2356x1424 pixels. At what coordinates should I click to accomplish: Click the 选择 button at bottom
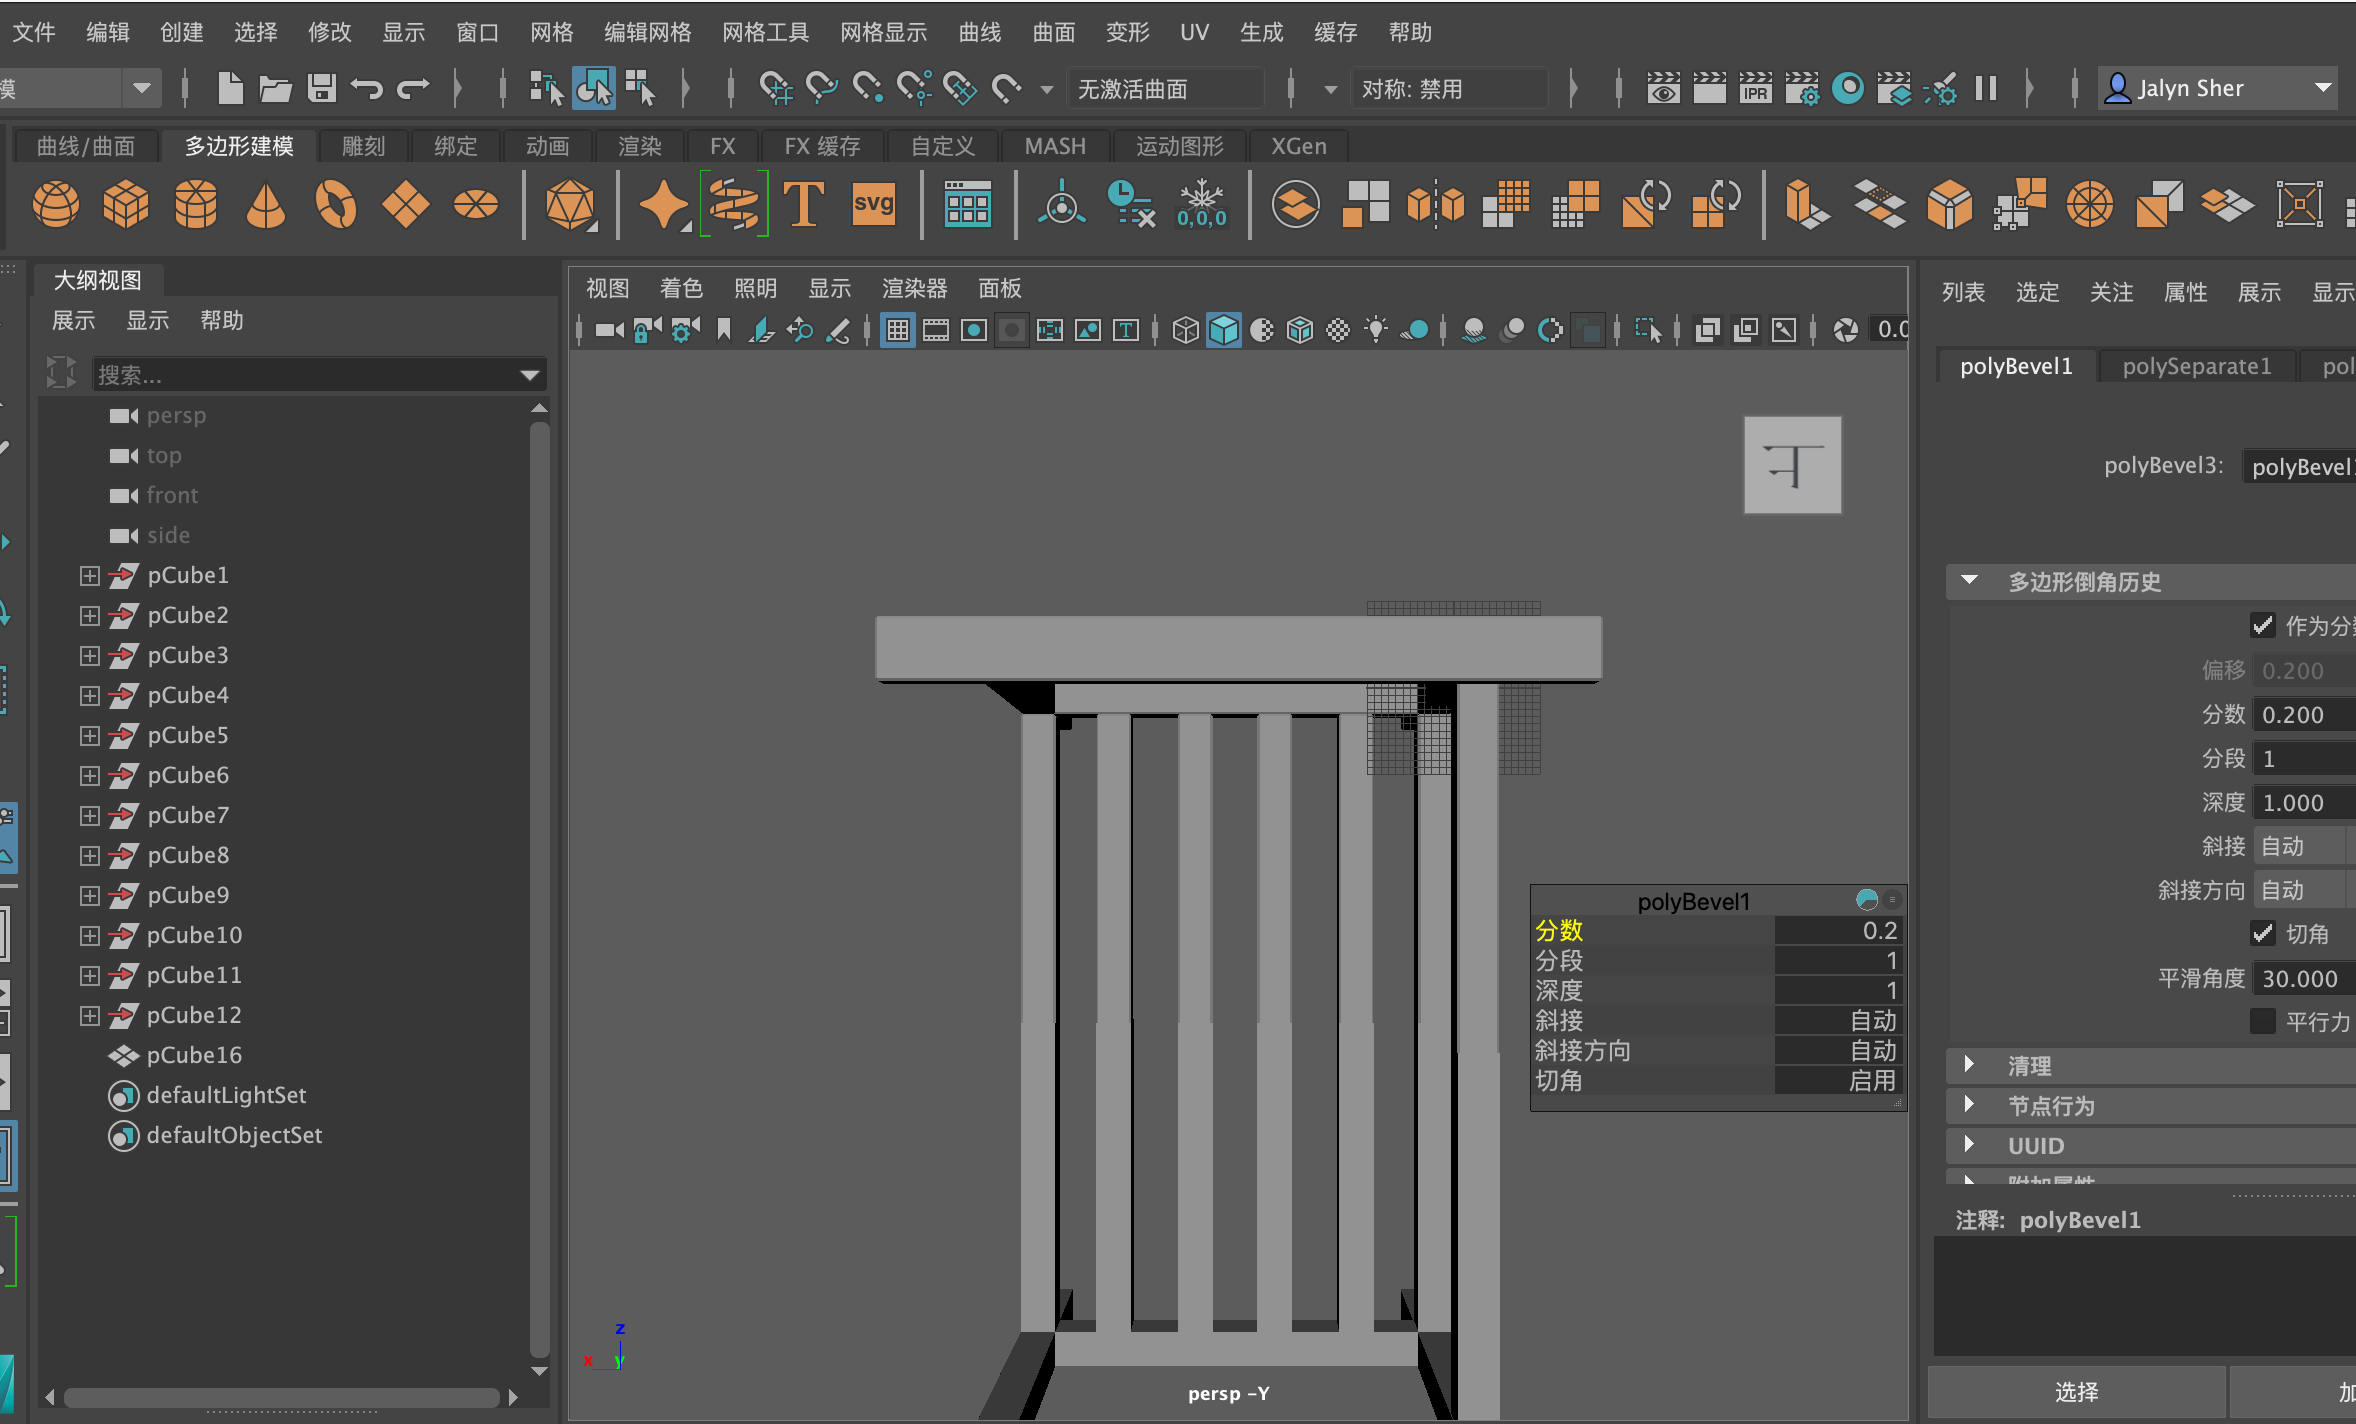point(2076,1392)
